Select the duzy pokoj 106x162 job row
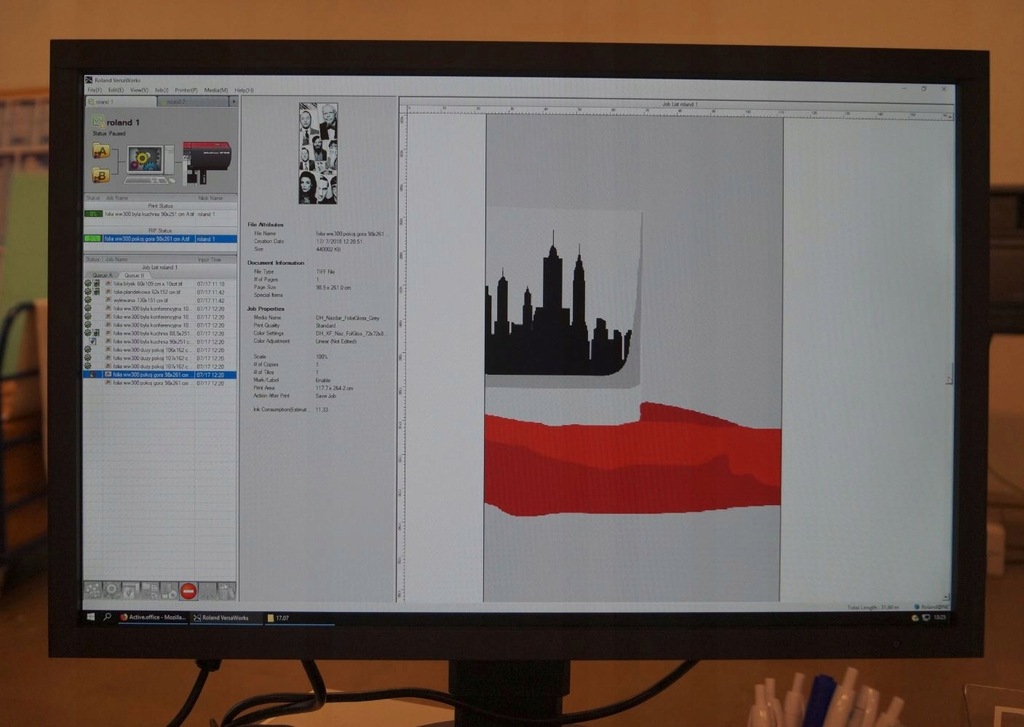This screenshot has height=727, width=1024. coord(160,349)
